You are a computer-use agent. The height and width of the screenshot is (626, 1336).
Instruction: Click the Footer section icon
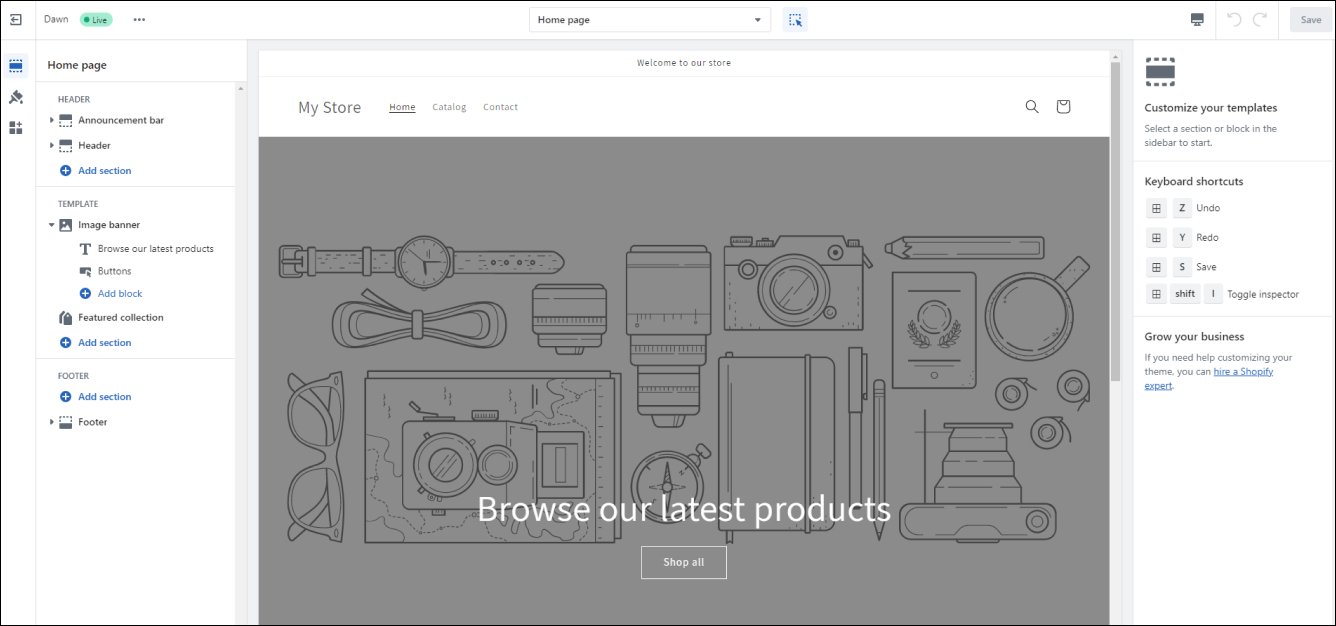(x=66, y=422)
